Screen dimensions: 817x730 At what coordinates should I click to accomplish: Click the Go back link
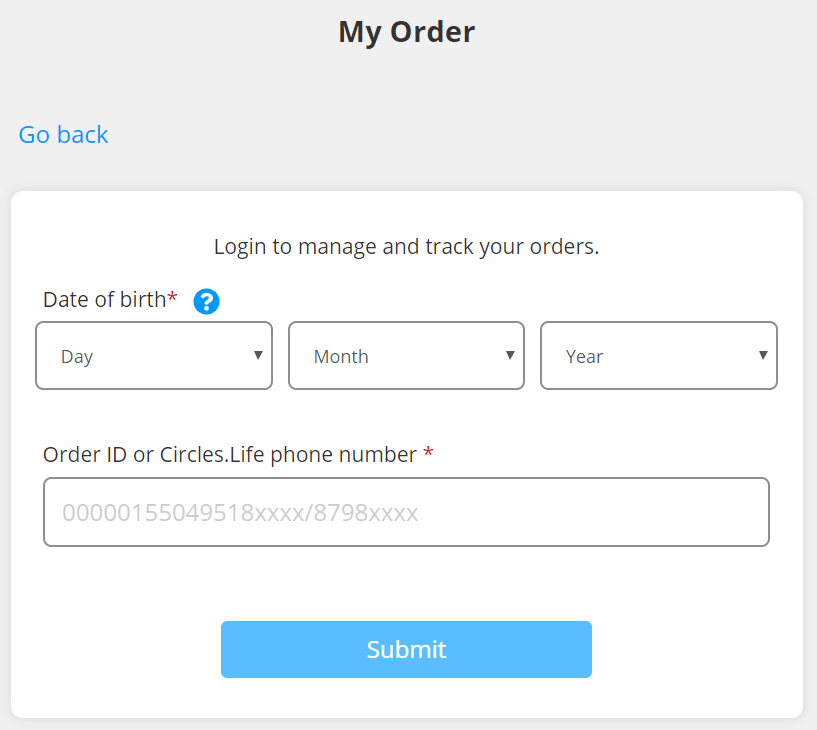point(63,134)
